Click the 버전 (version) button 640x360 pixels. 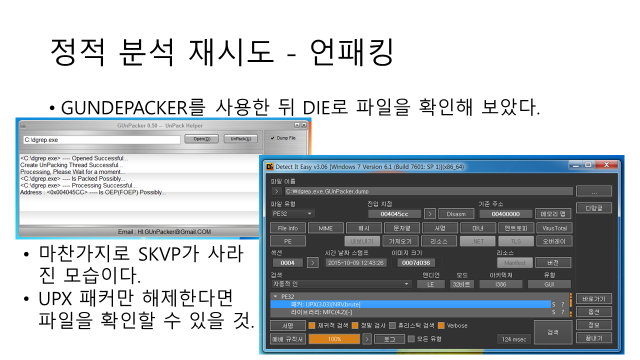click(553, 262)
